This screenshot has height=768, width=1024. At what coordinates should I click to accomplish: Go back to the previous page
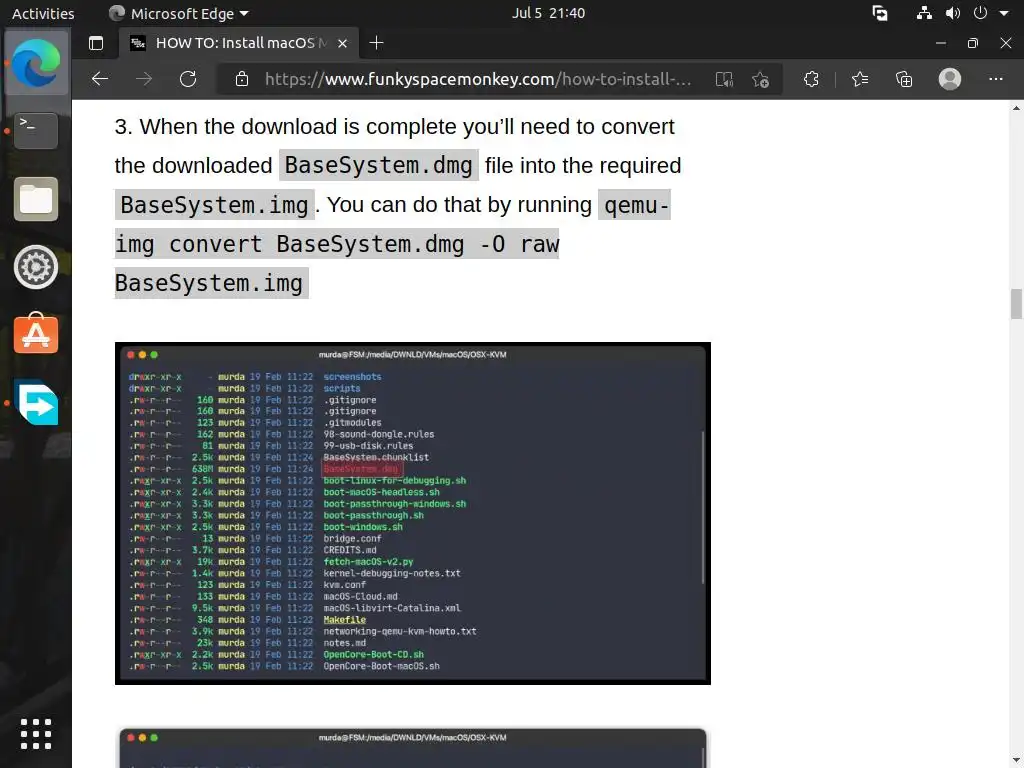[x=100, y=79]
